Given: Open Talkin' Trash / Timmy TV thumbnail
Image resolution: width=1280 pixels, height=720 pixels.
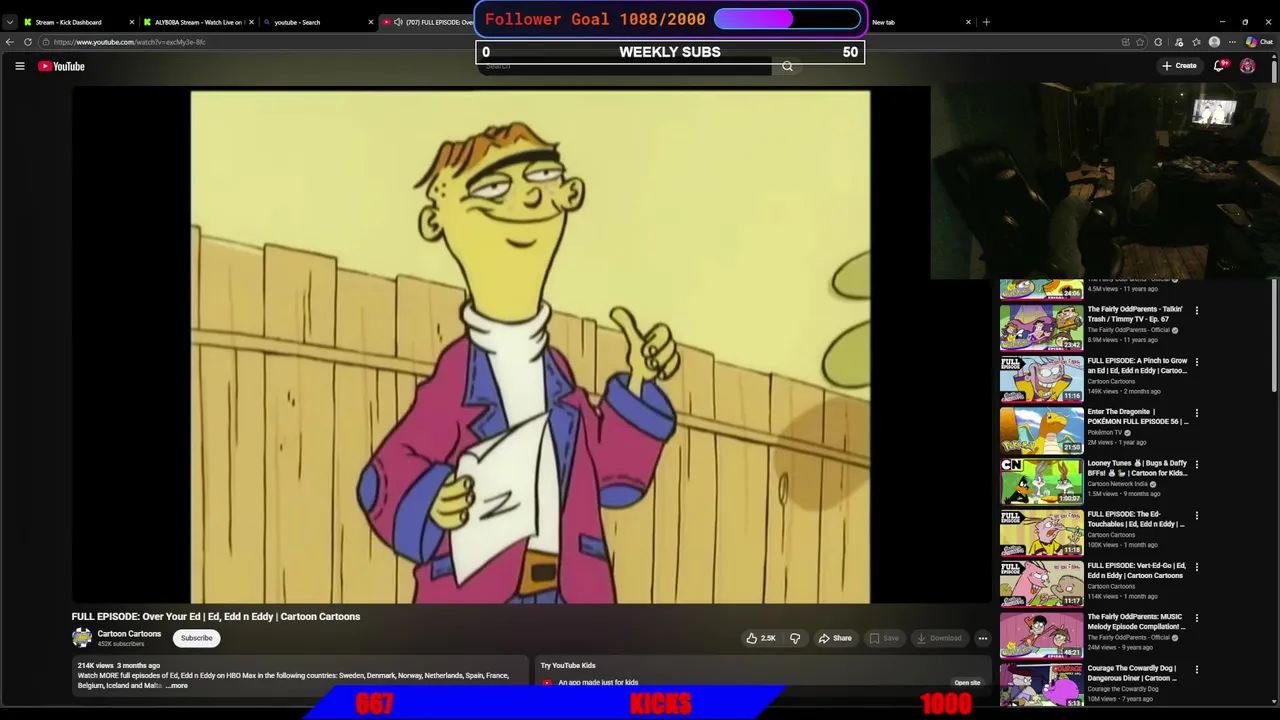Looking at the screenshot, I should (1041, 326).
